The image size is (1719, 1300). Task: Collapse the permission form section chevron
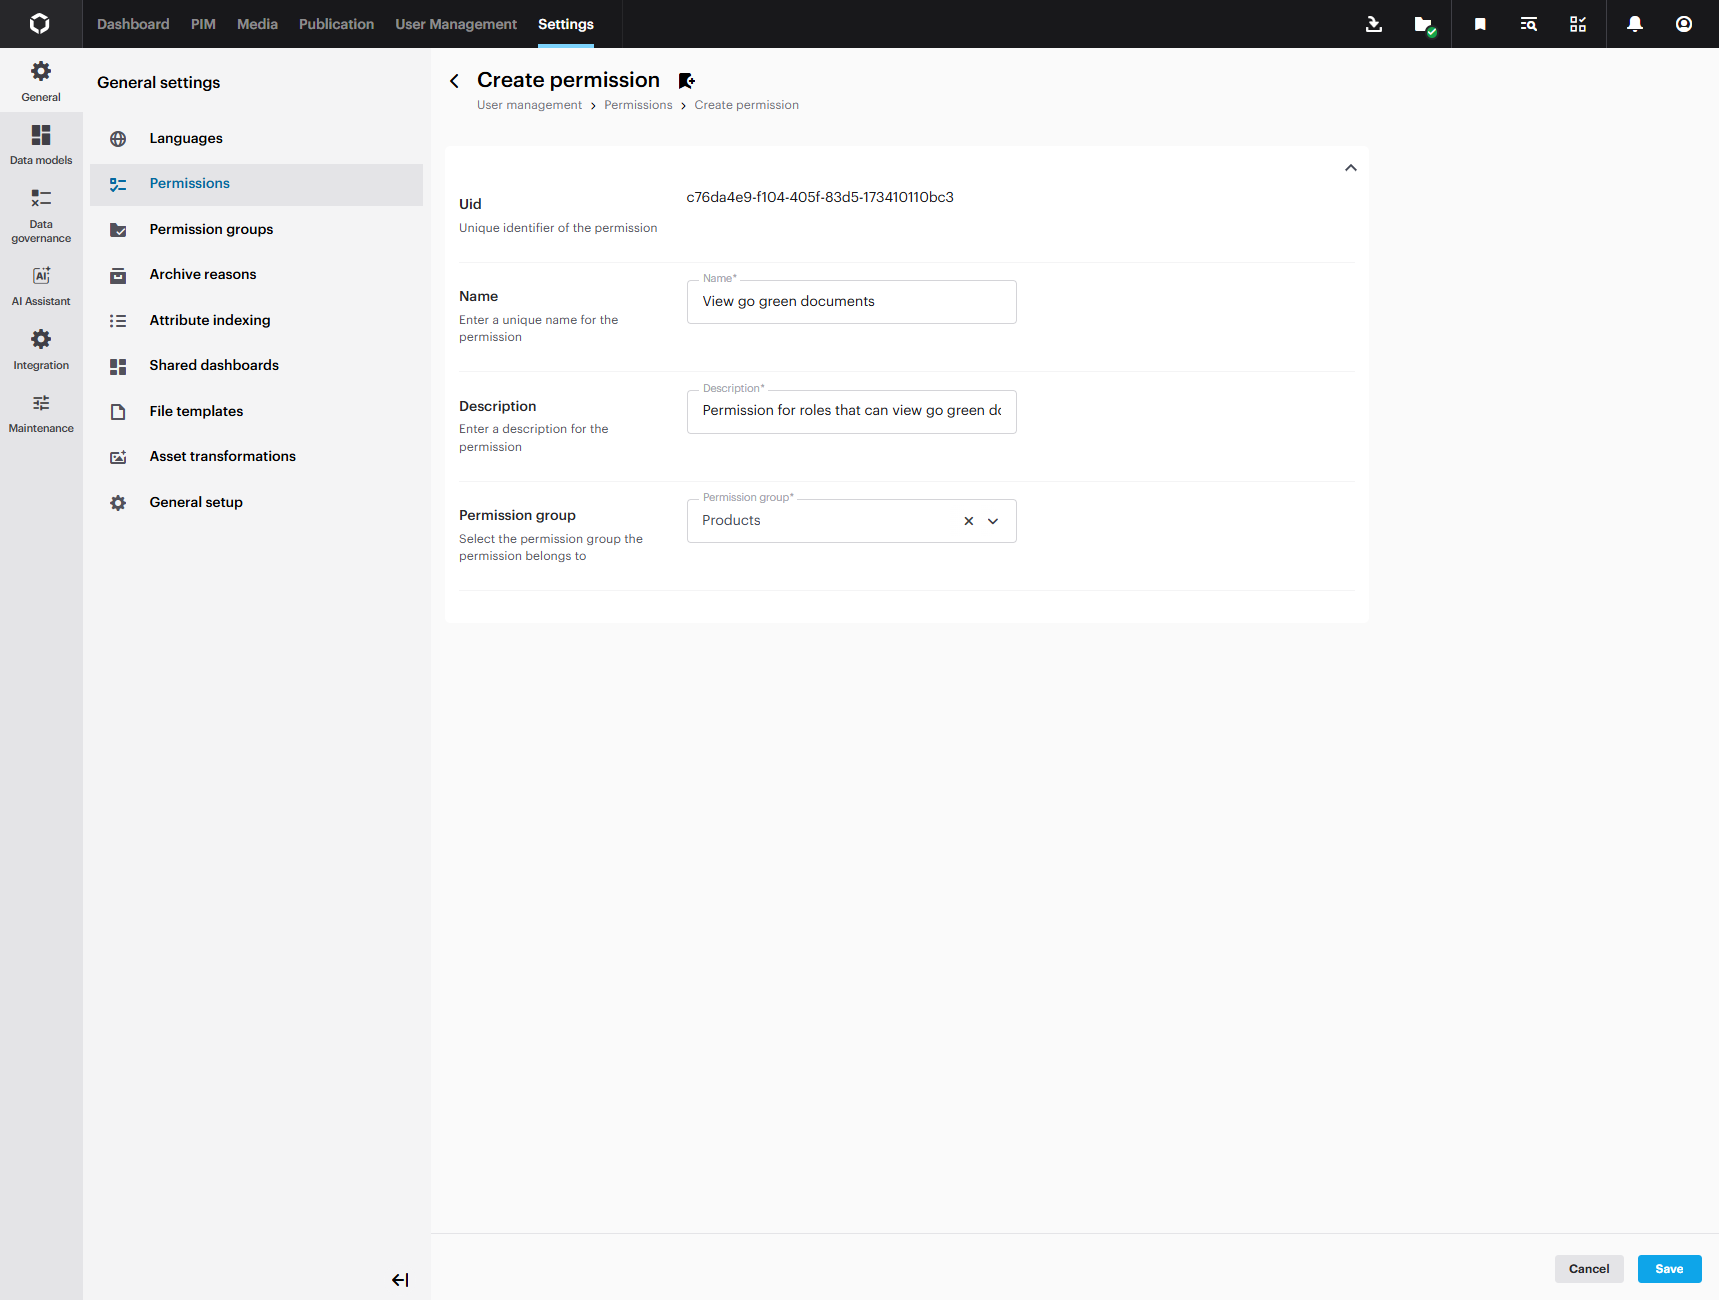pos(1350,168)
